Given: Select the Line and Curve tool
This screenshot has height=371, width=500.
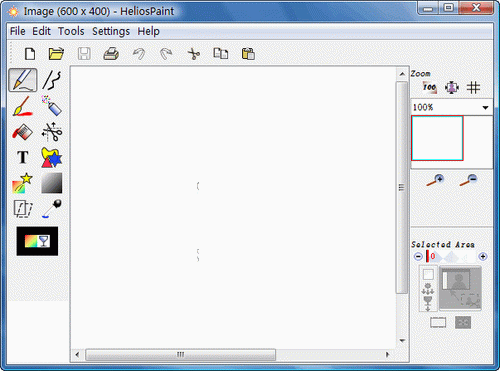Looking at the screenshot, I should 52,80.
